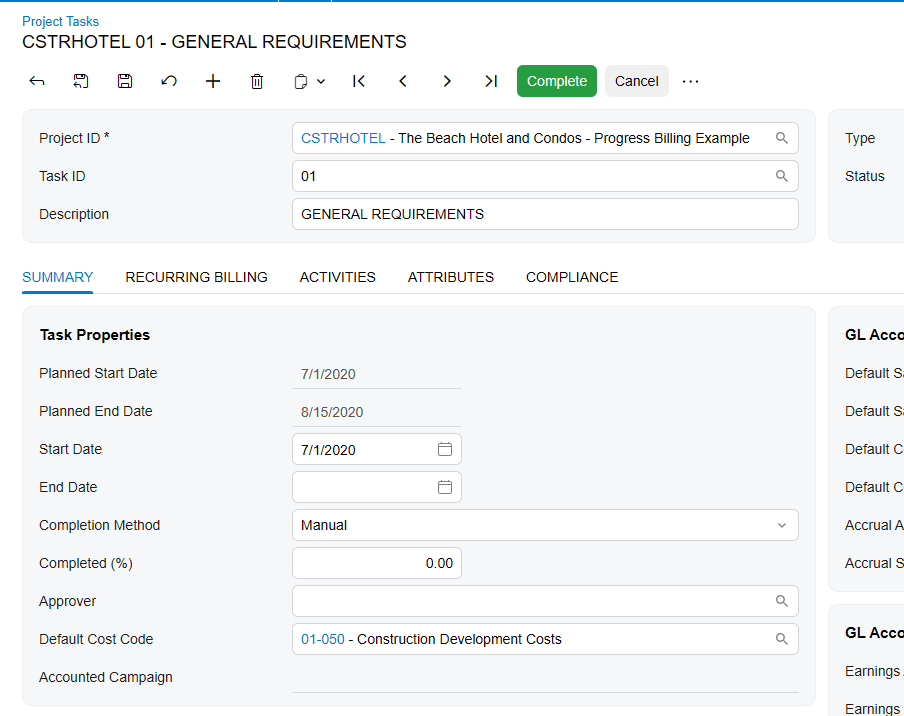Expand the clipboard copy-paste menu chevron
This screenshot has width=904, height=716.
pos(322,81)
